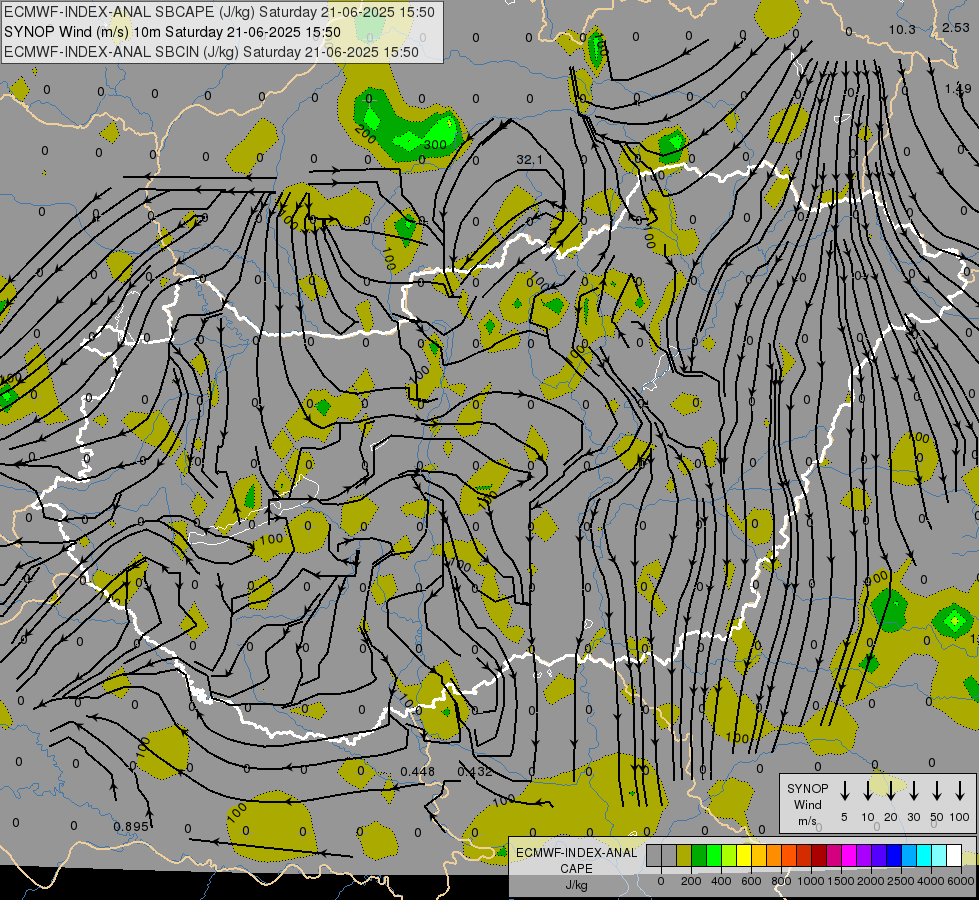This screenshot has width=979, height=900.
Task: Click the 1000 tick on CAPE scale
Action: point(811,881)
